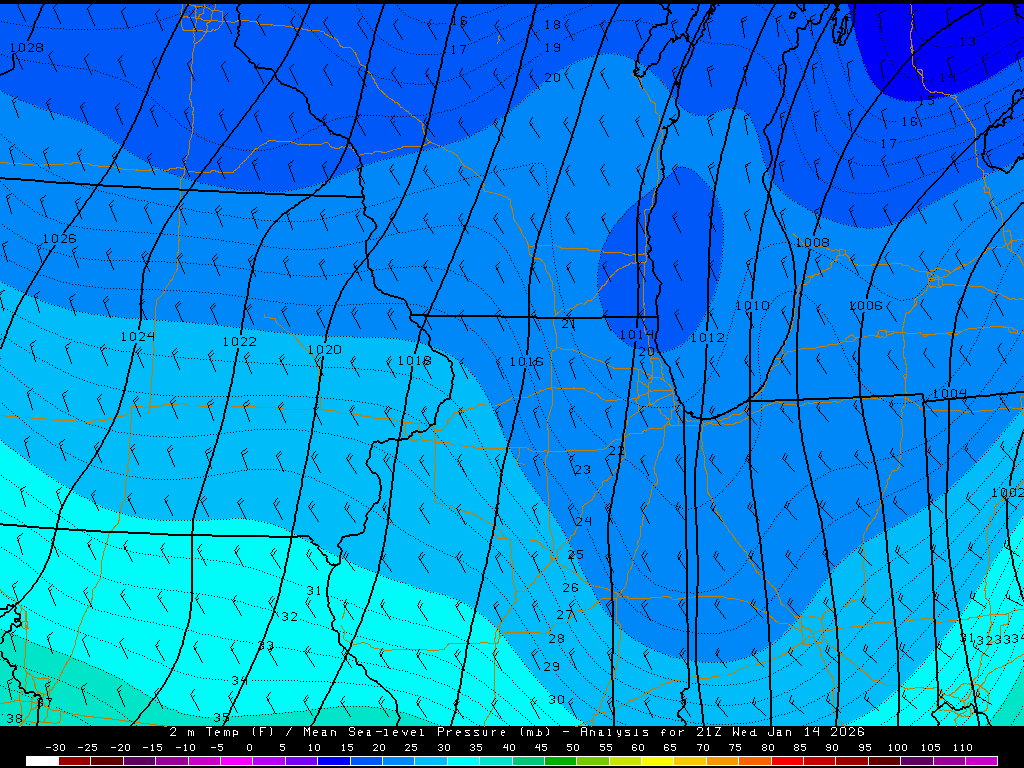
Task: Click the 1006 pressure label
Action: click(x=865, y=305)
